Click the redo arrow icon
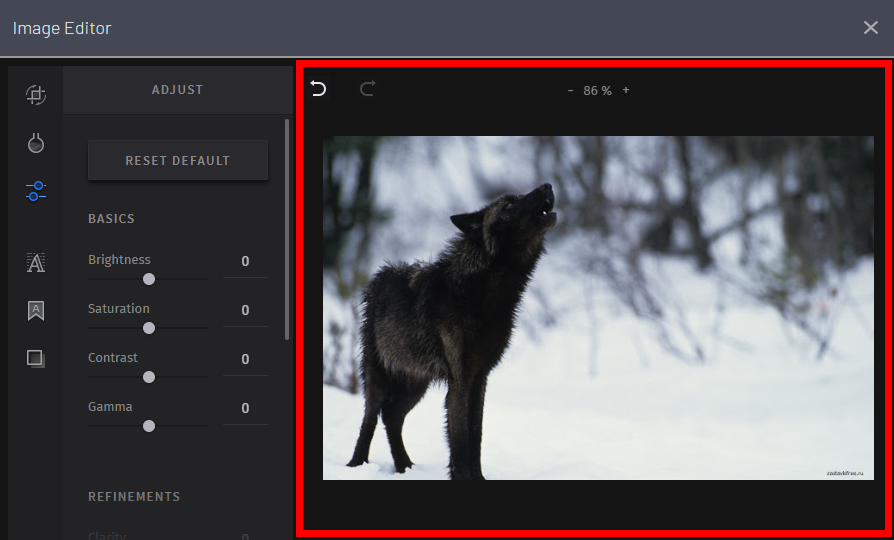The image size is (894, 540). [367, 89]
